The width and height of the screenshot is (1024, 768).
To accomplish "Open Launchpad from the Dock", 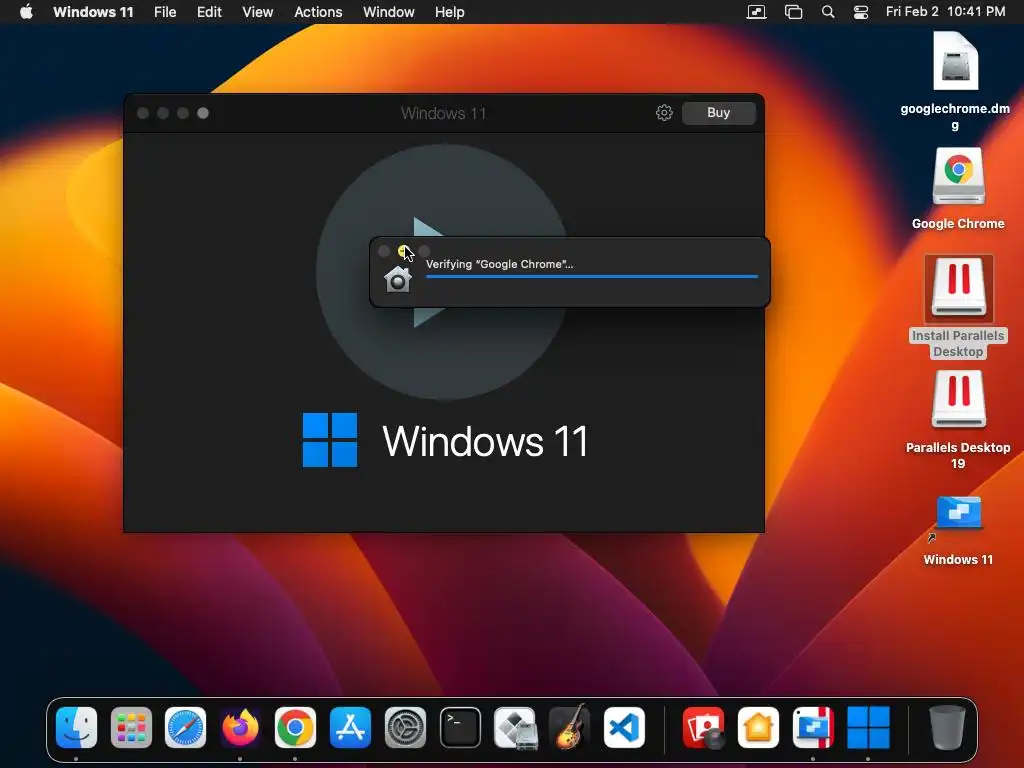I will click(x=131, y=728).
